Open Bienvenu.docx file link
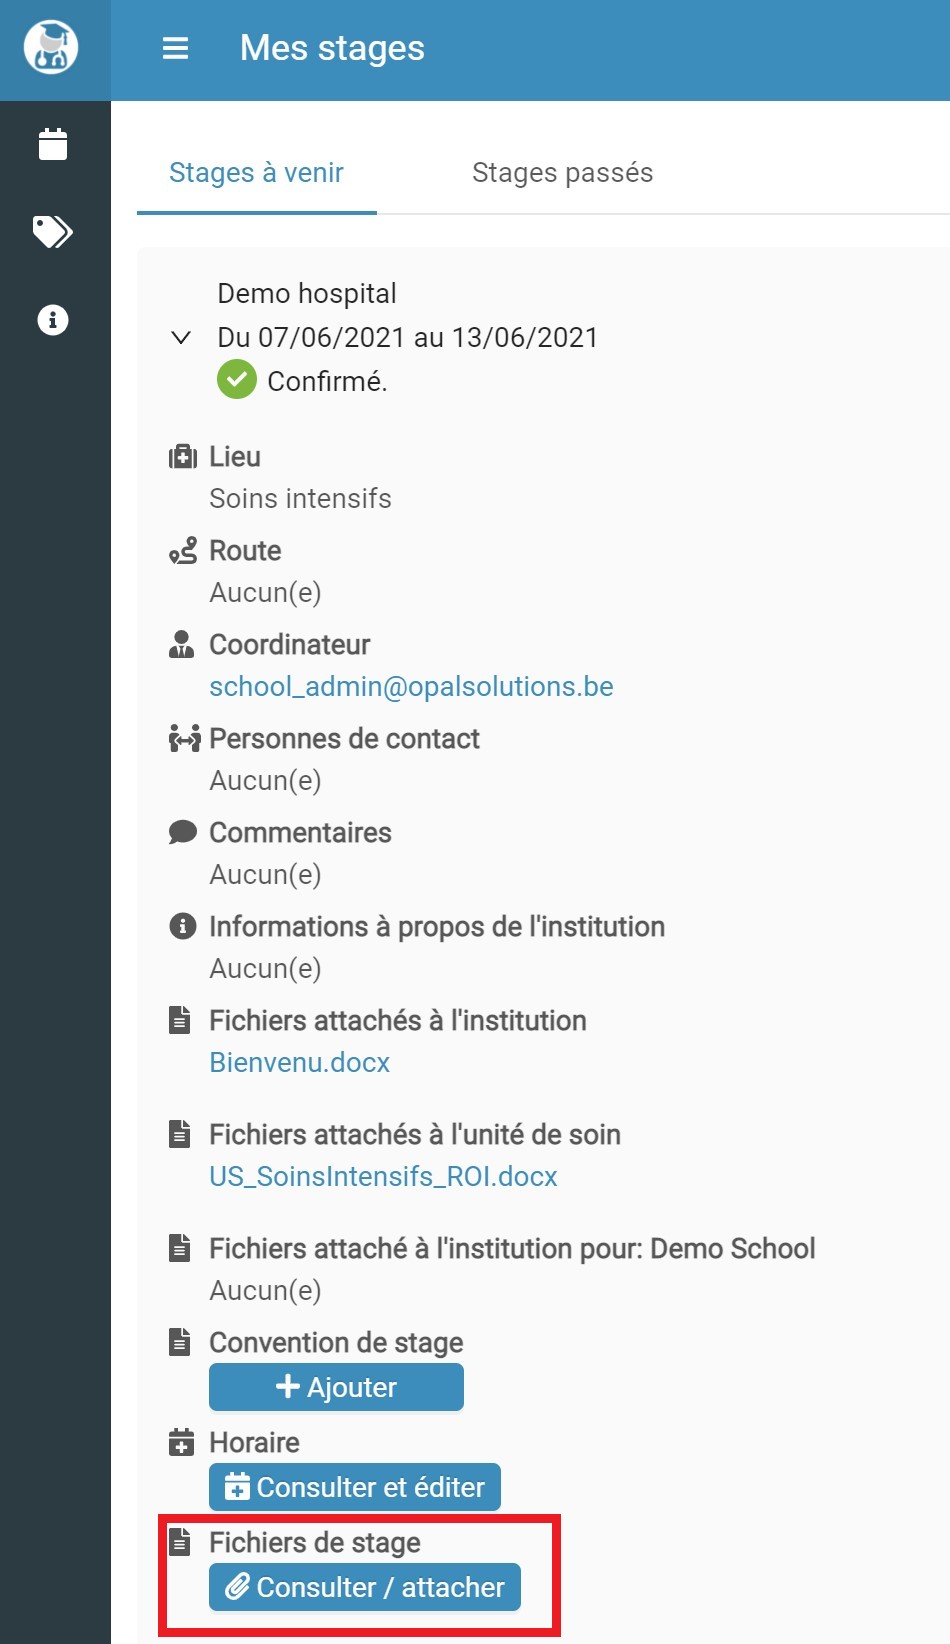 tap(299, 1062)
